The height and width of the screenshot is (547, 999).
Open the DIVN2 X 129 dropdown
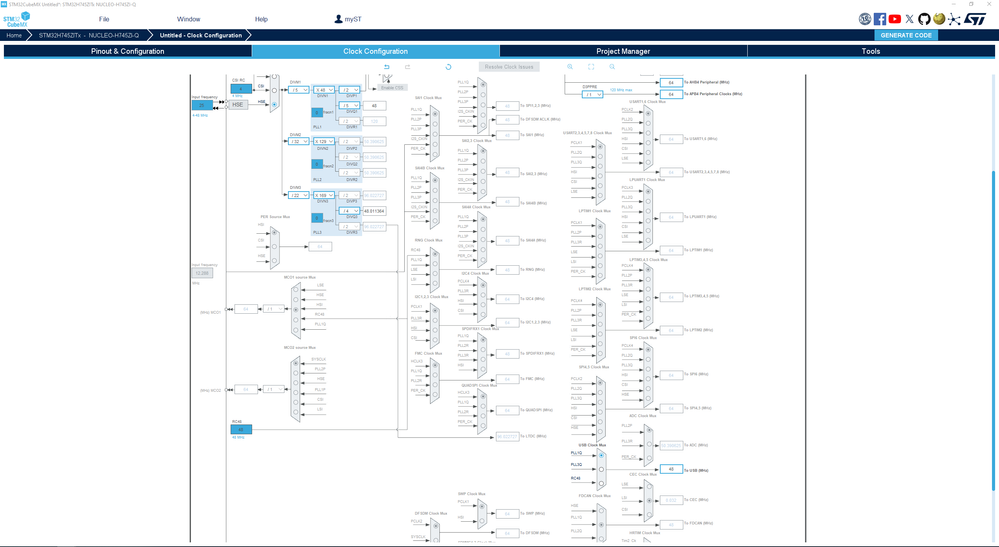324,141
